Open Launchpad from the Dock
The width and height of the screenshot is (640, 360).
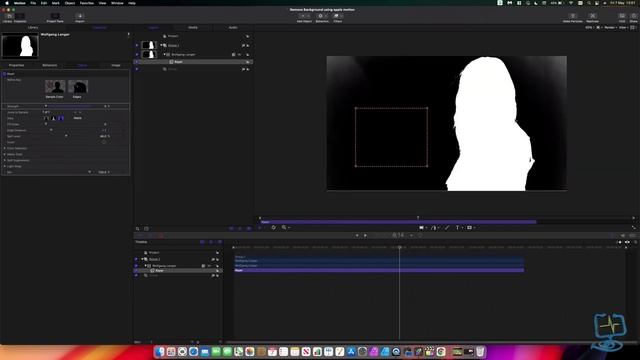point(171,352)
